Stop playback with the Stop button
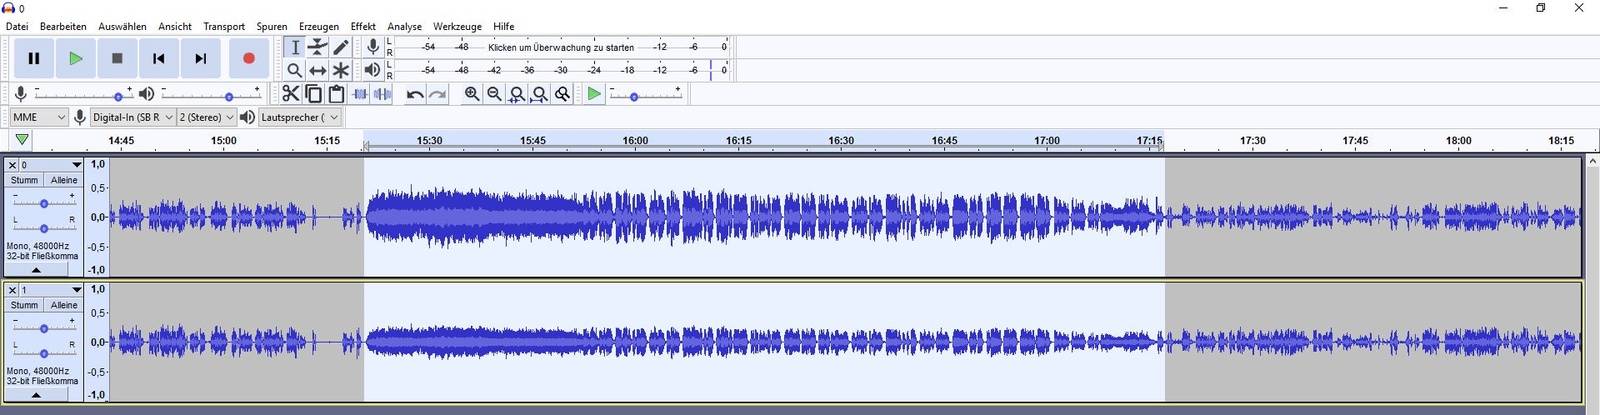The image size is (1600, 415). point(117,59)
